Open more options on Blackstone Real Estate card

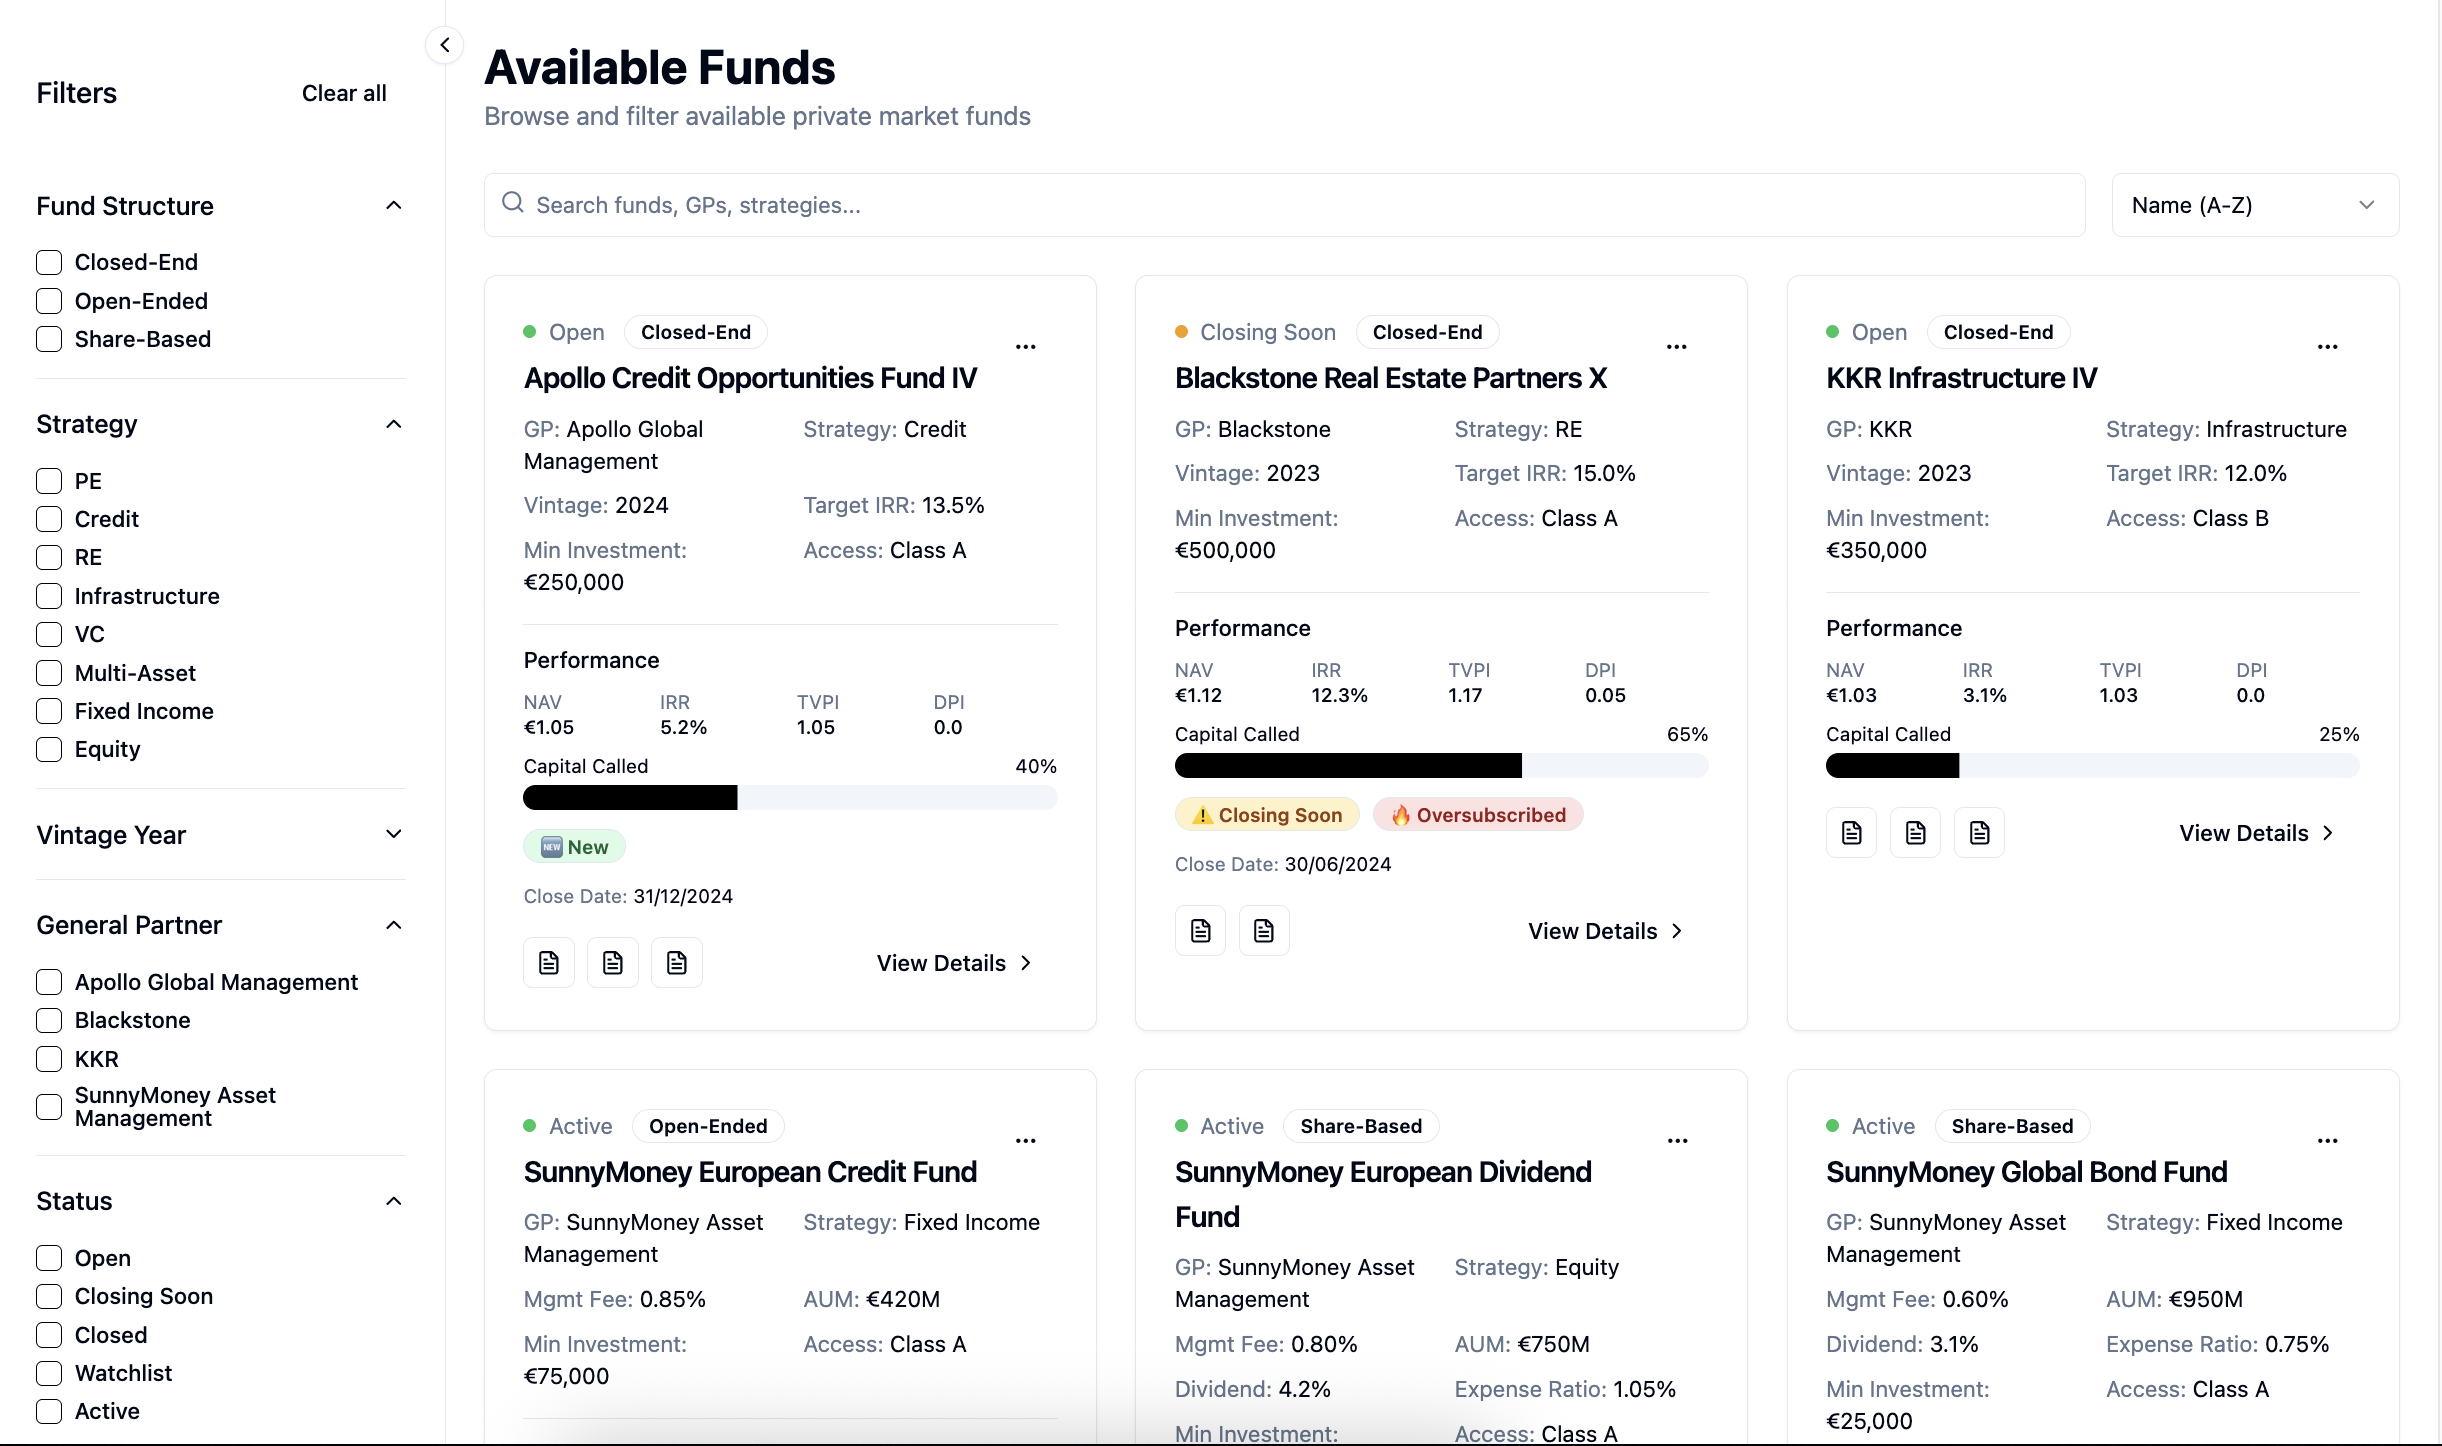1676,347
